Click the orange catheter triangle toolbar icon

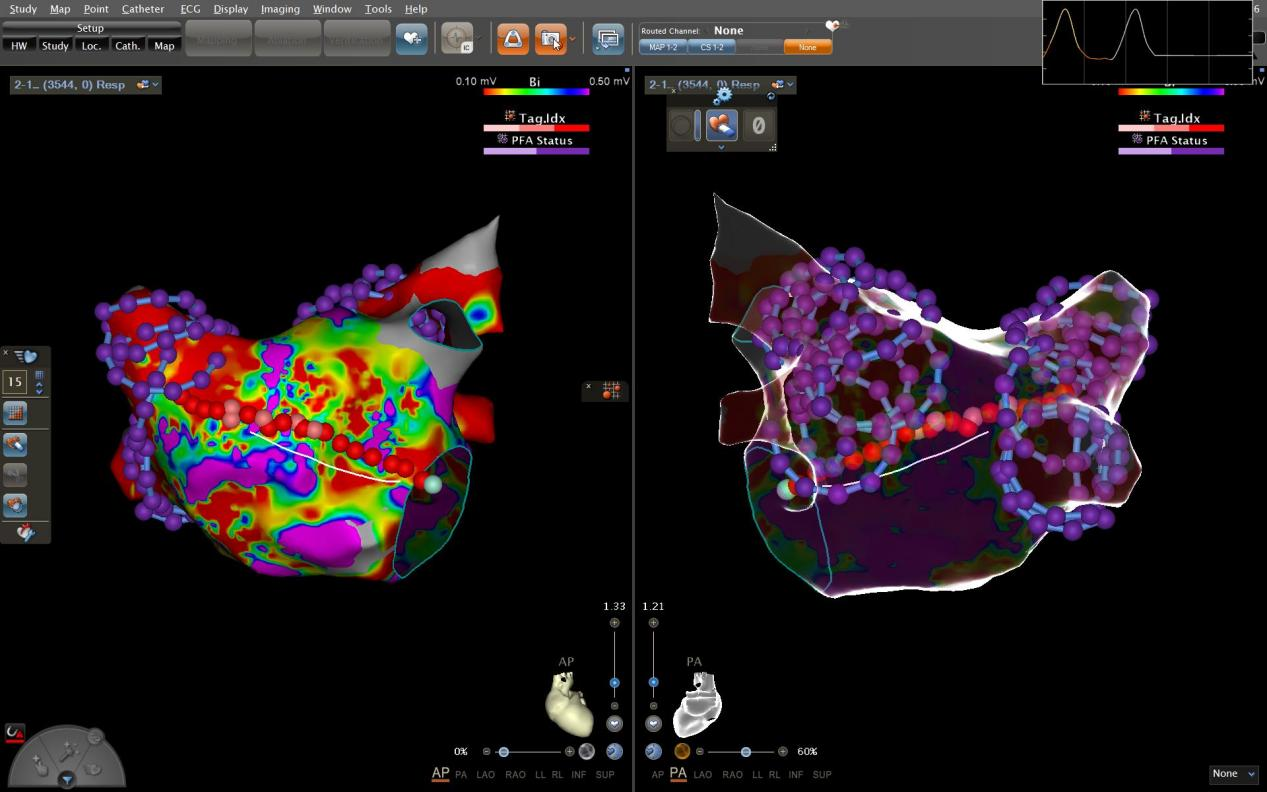click(513, 38)
